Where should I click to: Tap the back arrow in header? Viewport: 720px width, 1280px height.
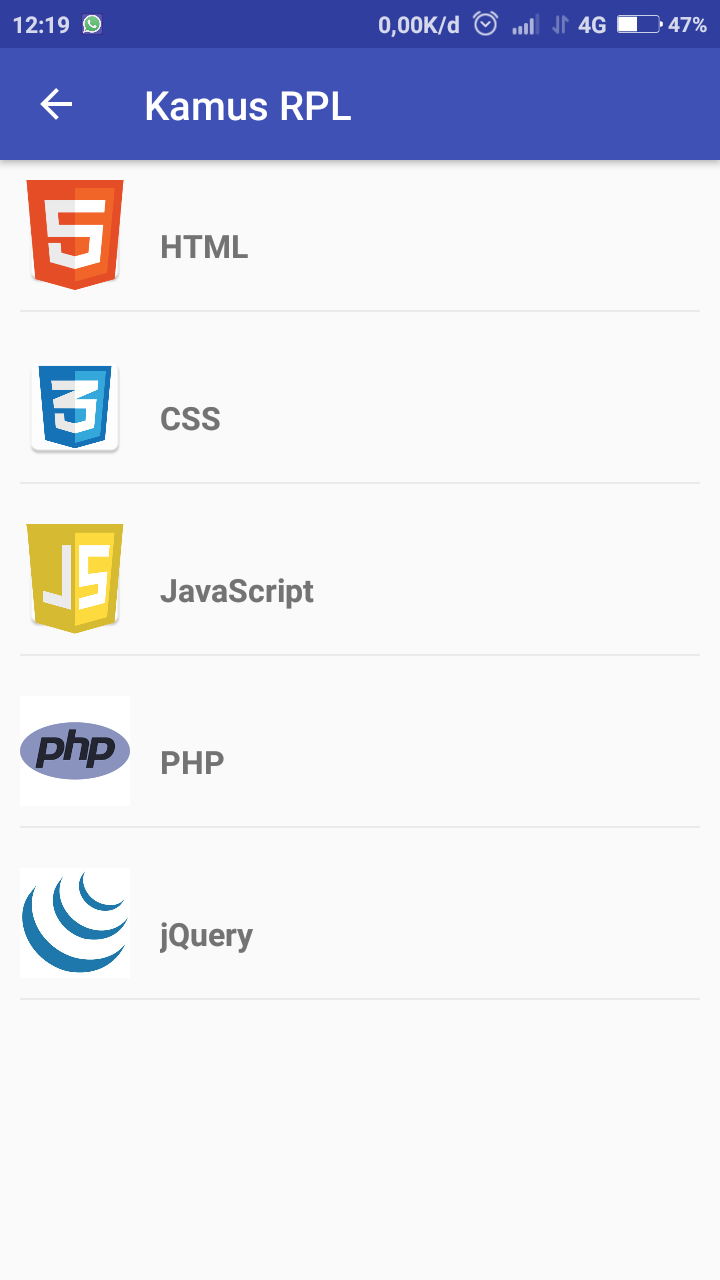tap(57, 105)
